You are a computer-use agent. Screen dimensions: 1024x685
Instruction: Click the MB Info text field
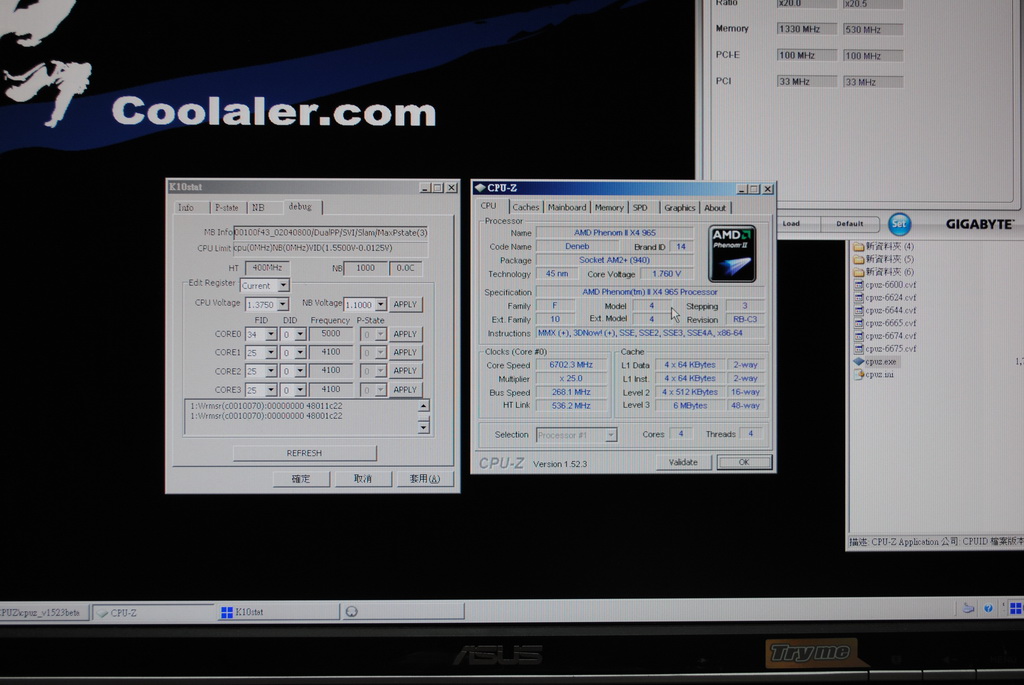coord(330,232)
